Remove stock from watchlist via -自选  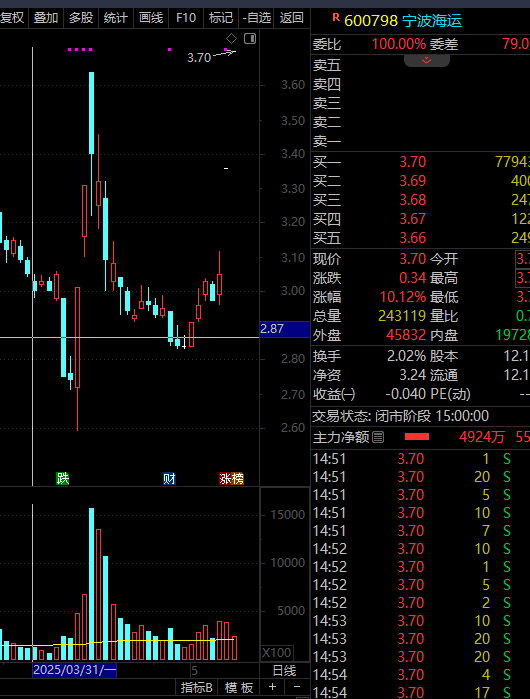click(257, 18)
